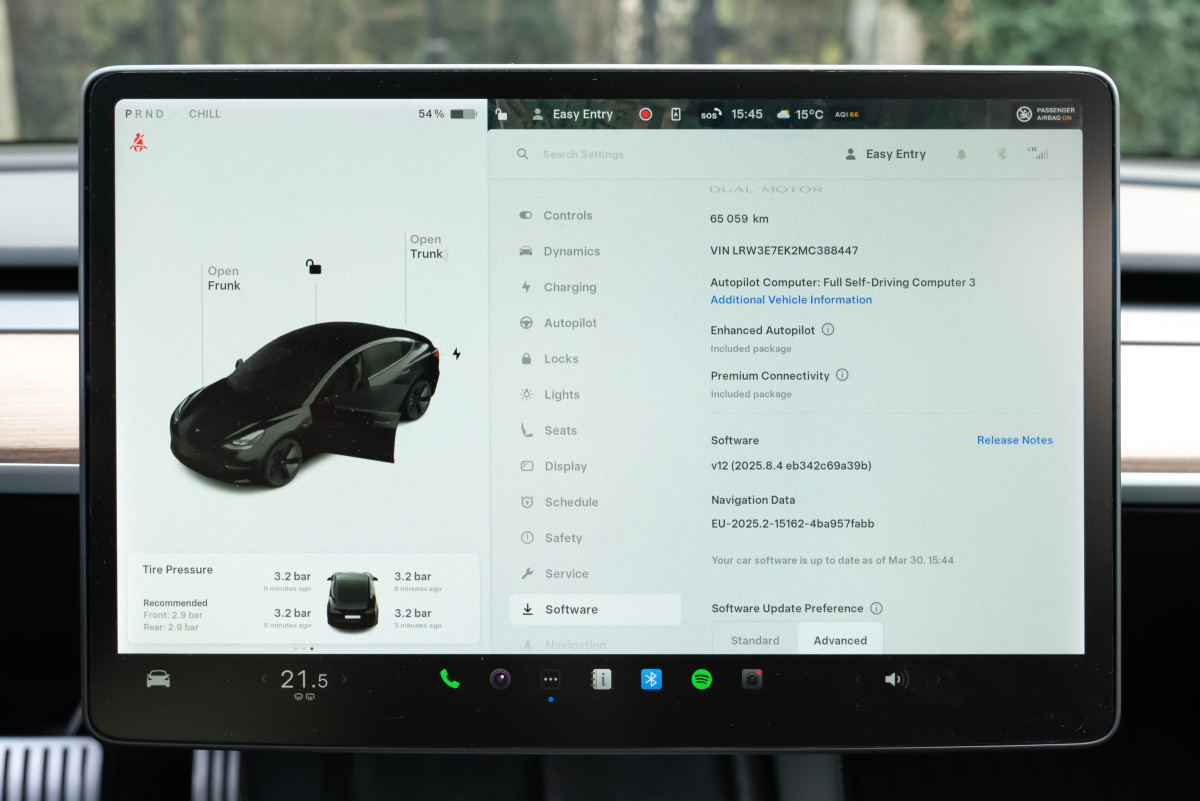1200x801 pixels.
Task: Tap the VIN LRW3E7EK2MC388447 text
Action: tap(784, 251)
